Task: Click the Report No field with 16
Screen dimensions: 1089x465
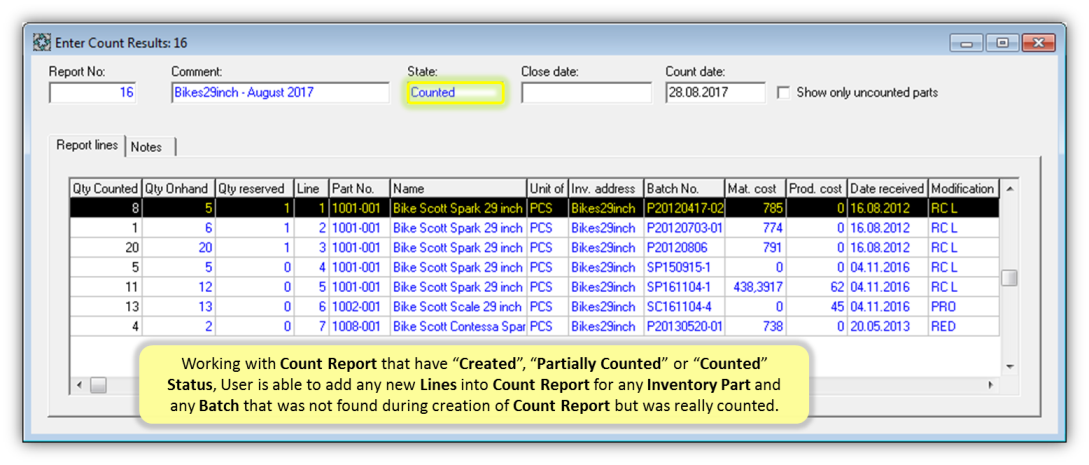Action: point(92,92)
